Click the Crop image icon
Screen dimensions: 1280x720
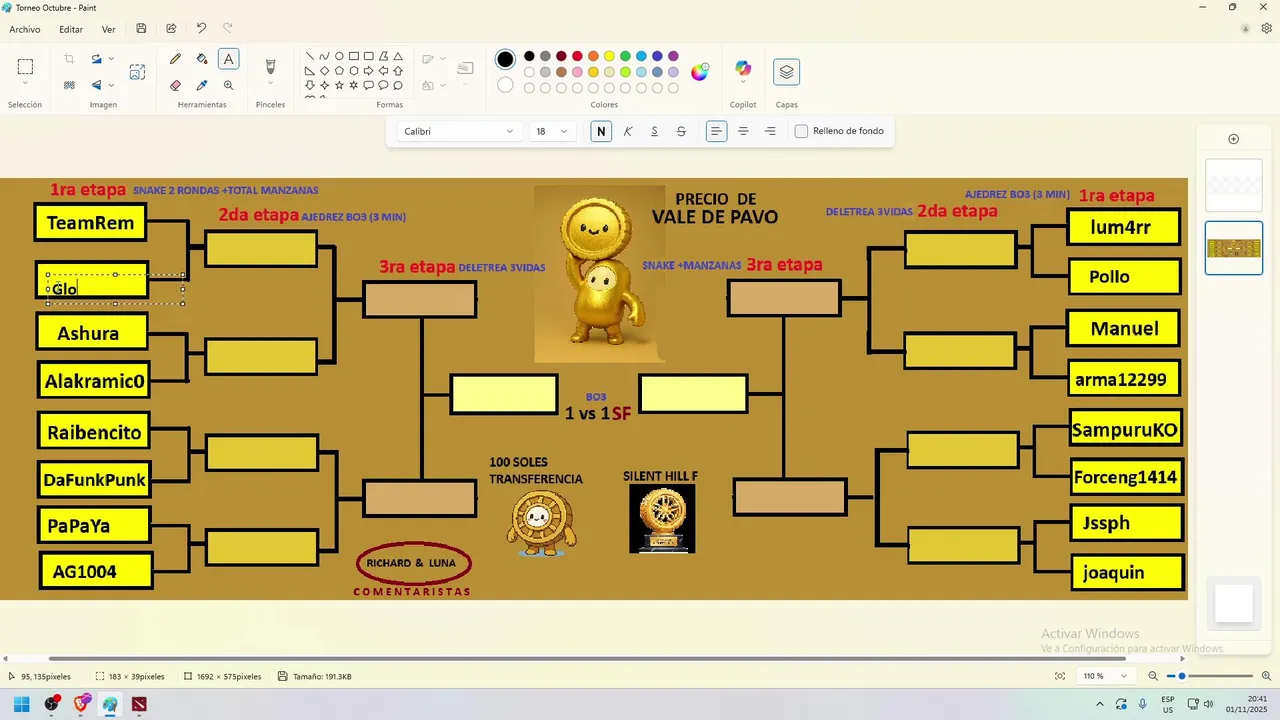click(x=69, y=59)
